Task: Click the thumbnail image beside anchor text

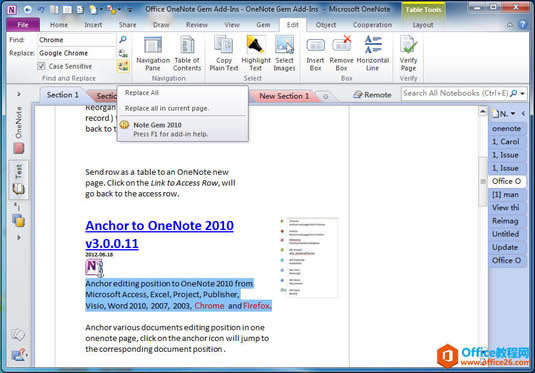Action: click(x=309, y=258)
